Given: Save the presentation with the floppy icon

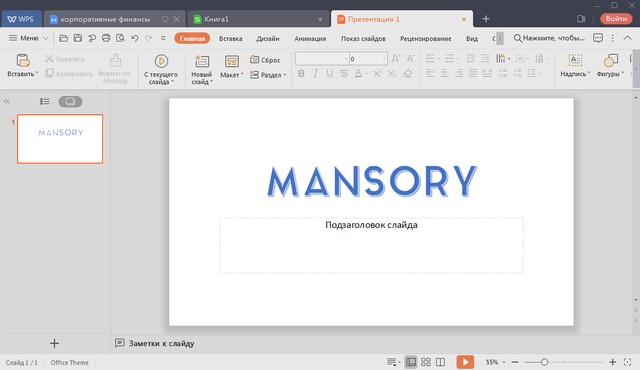Looking at the screenshot, I should (x=78, y=38).
